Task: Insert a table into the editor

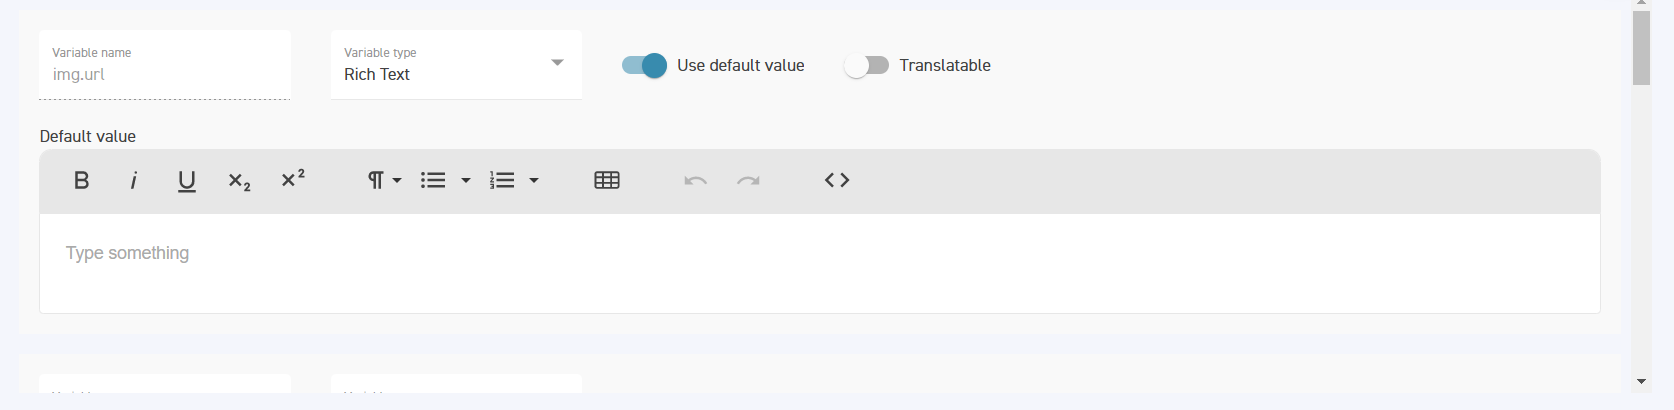Action: (x=607, y=180)
